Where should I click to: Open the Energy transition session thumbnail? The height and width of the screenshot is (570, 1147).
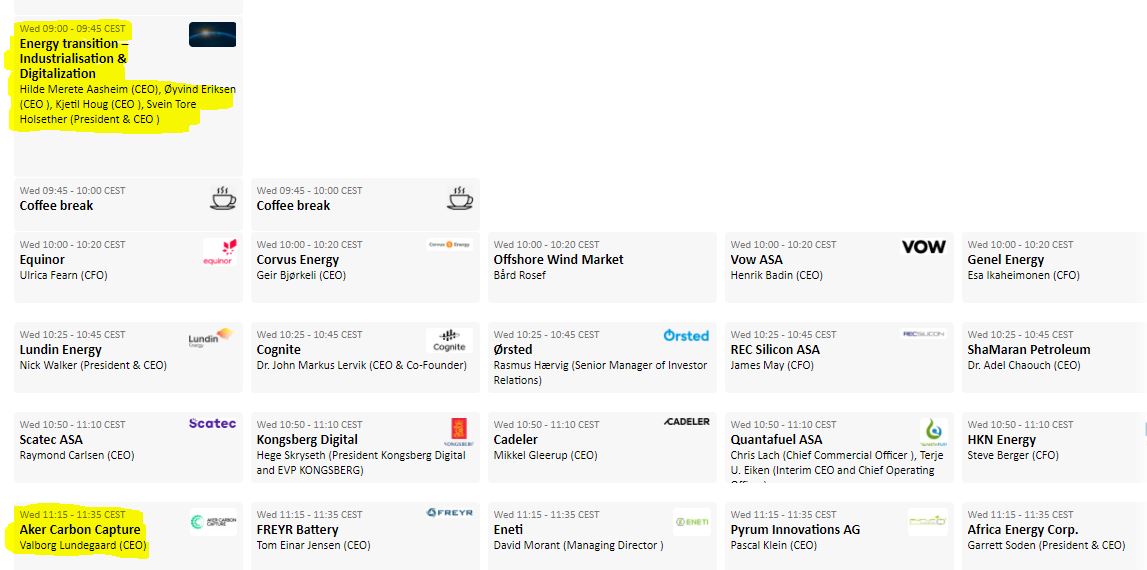pos(212,35)
